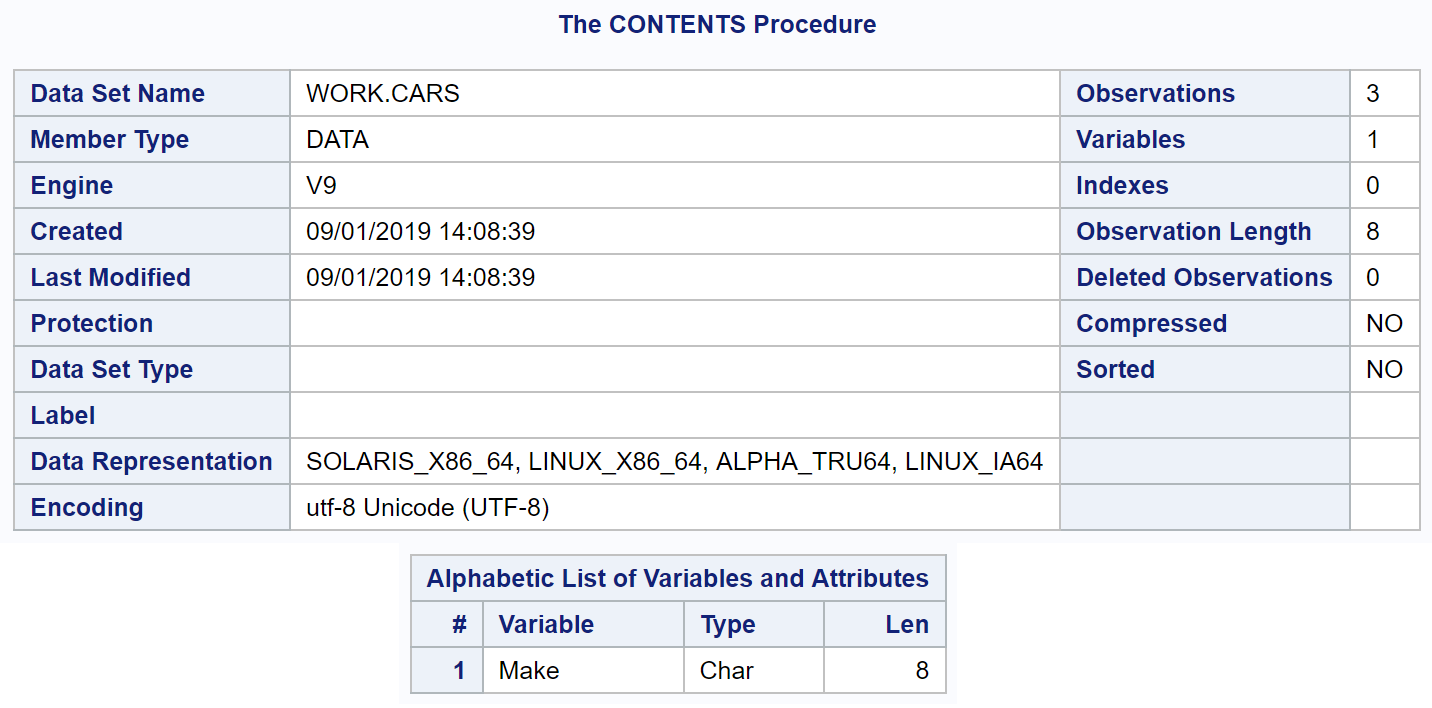
Task: Click the Observation Length label
Action: click(1194, 232)
